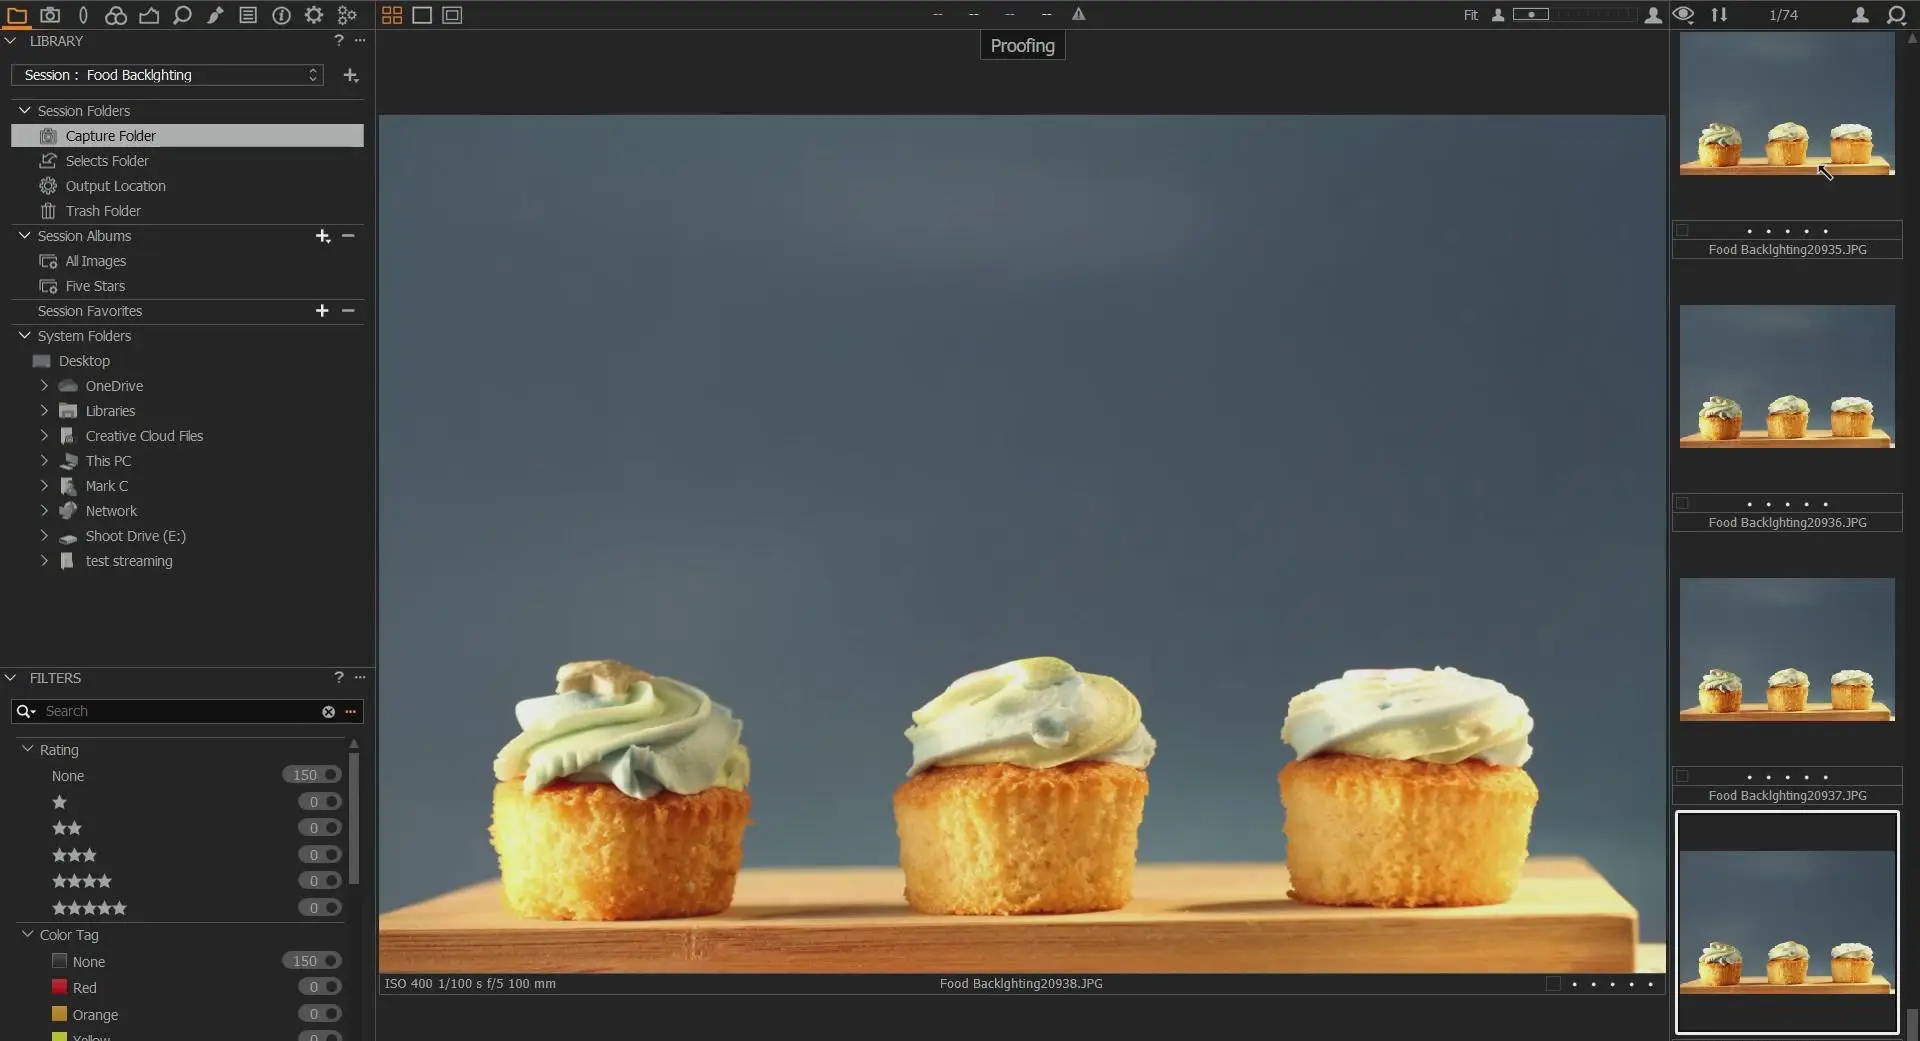The height and width of the screenshot is (1041, 1920).
Task: Open Trash Folder
Action: tap(187, 211)
